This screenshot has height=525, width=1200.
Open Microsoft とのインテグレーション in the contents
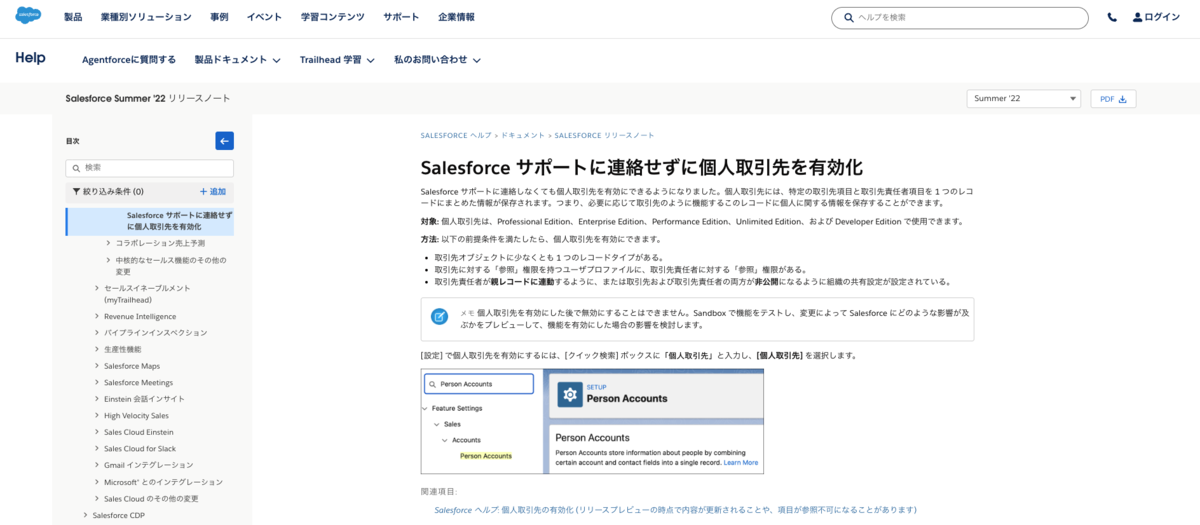[163, 482]
